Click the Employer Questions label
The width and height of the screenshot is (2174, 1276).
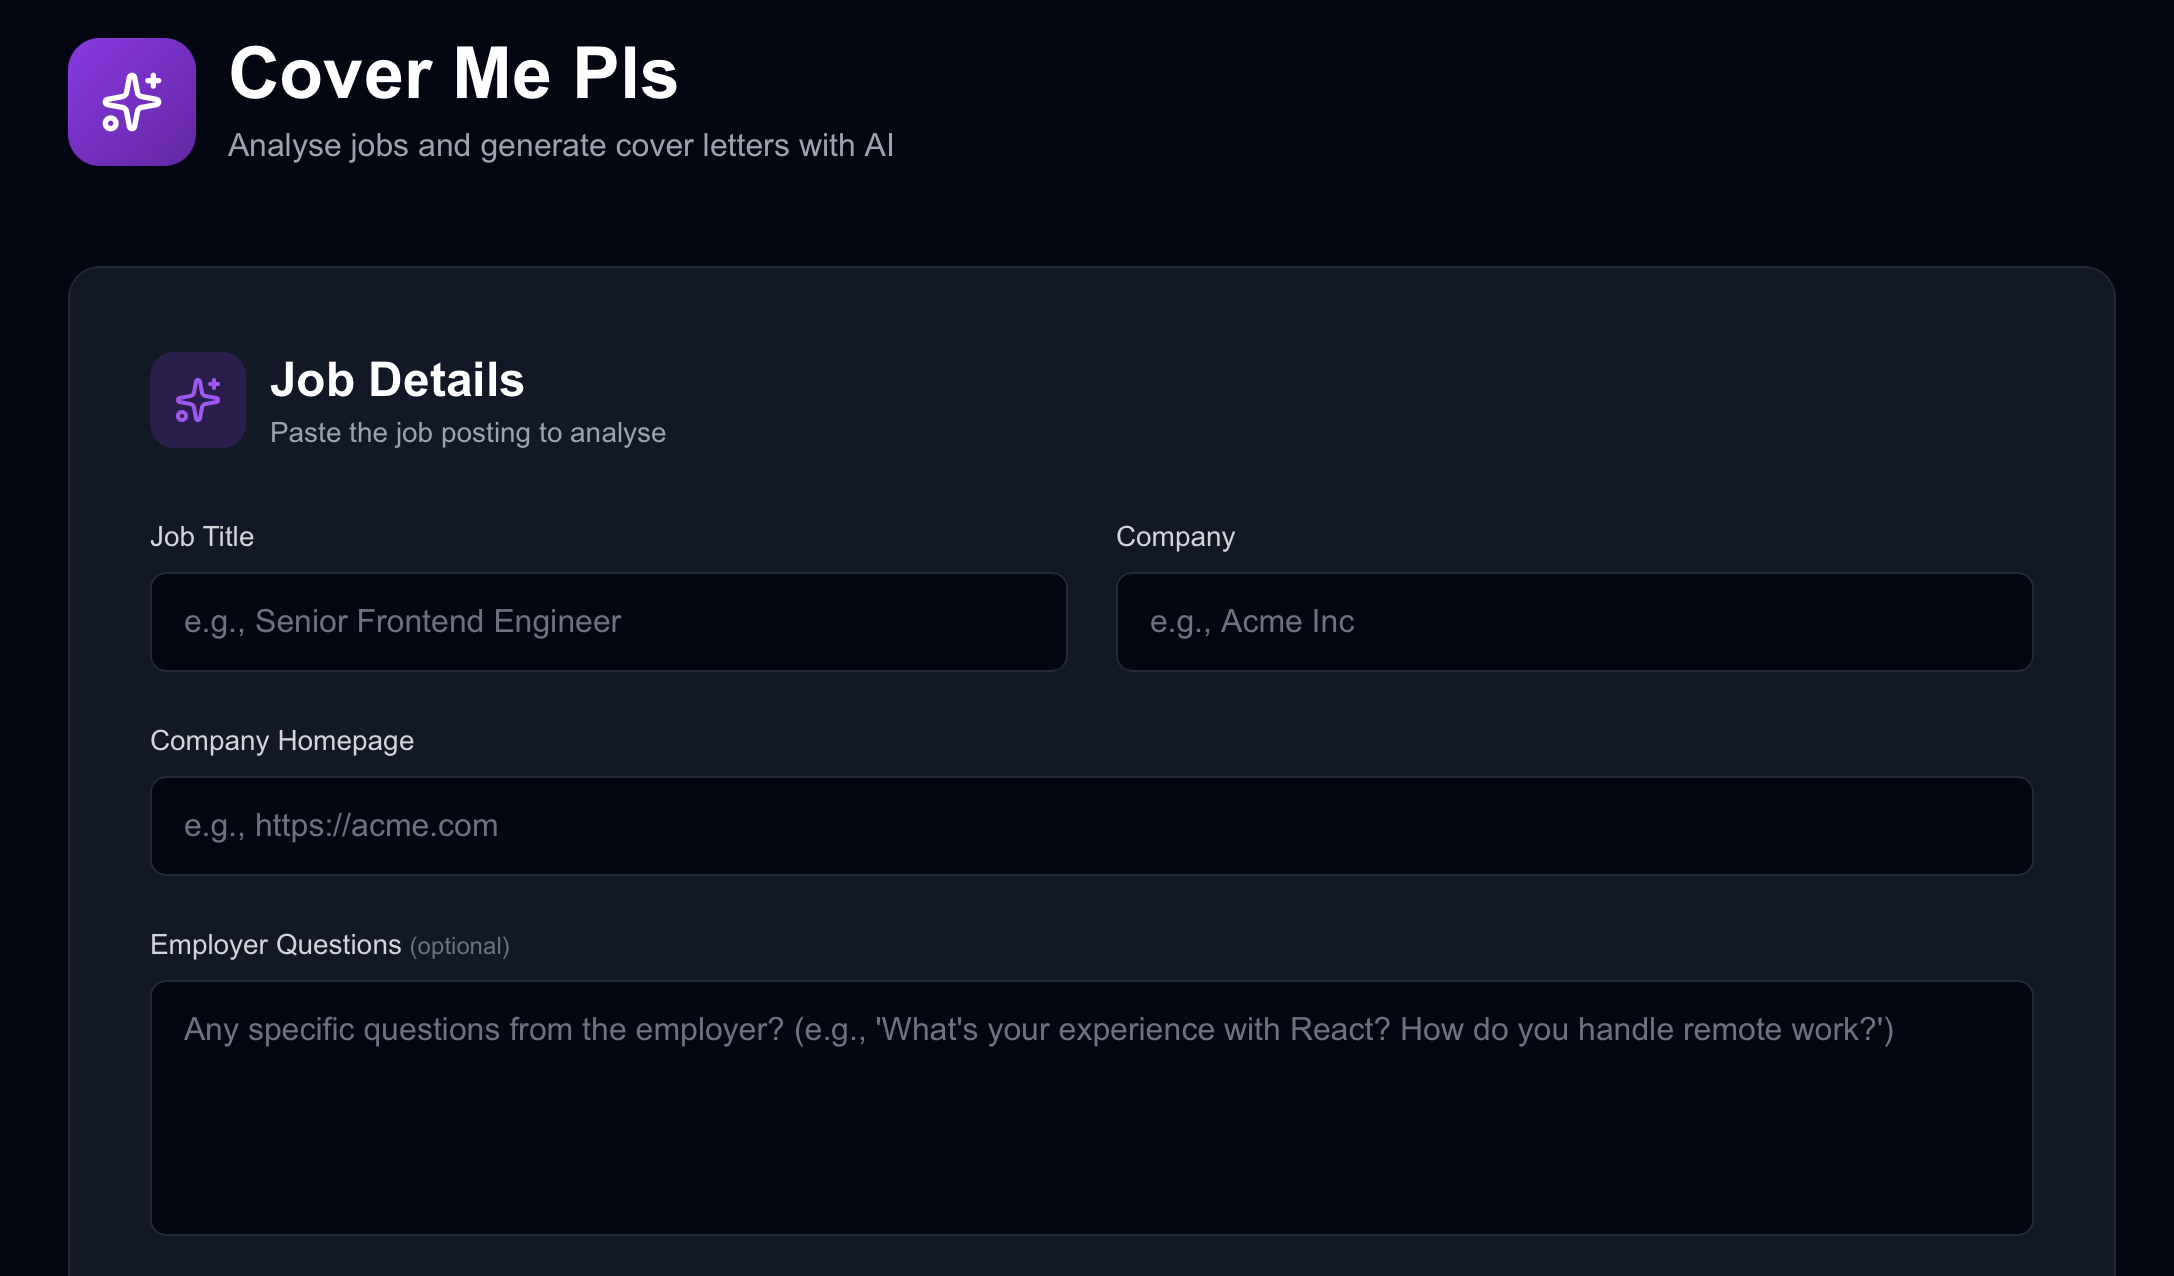[x=276, y=943]
